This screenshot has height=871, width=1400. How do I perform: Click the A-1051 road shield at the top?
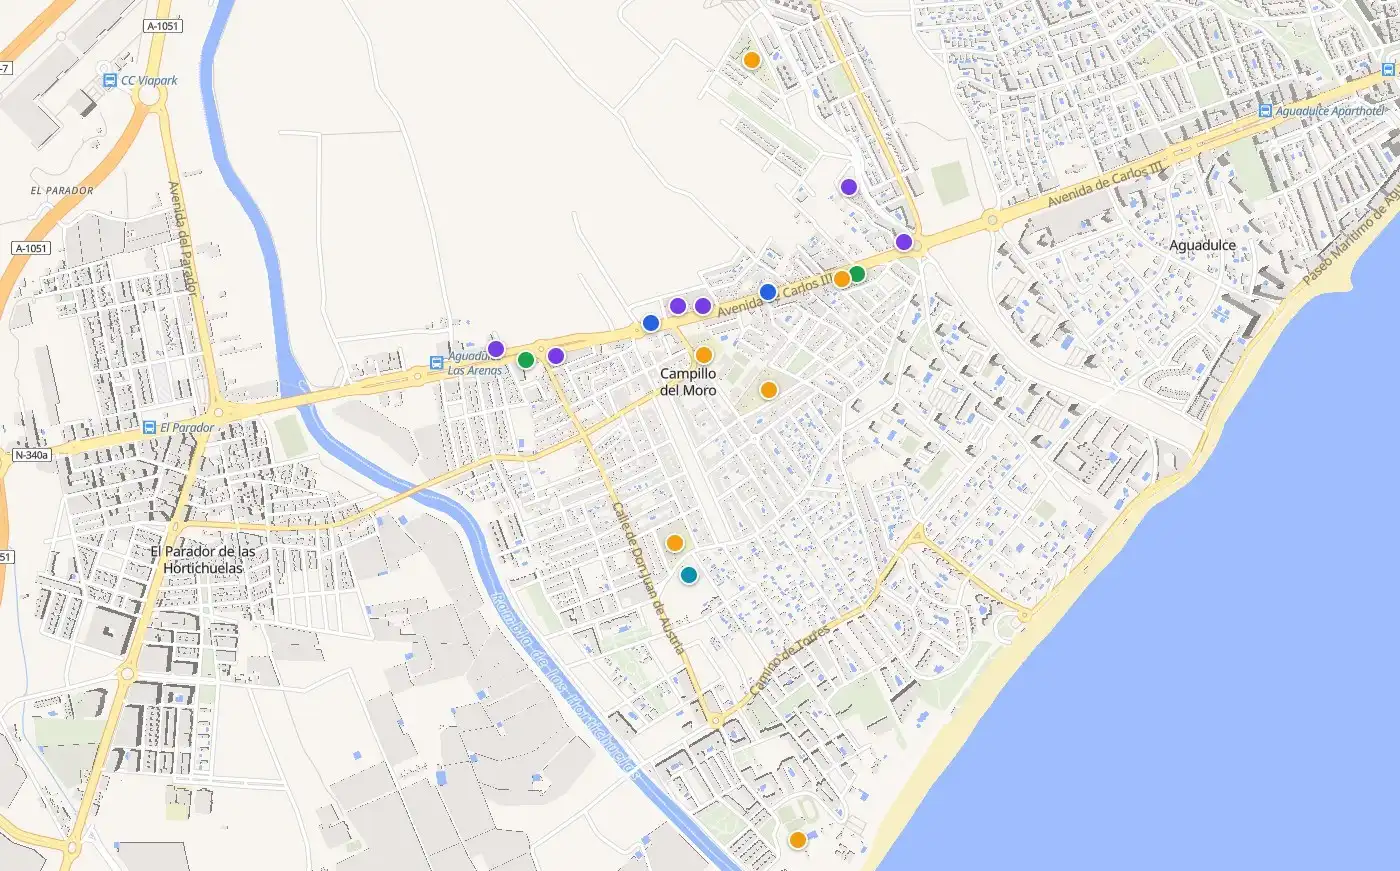(x=163, y=26)
